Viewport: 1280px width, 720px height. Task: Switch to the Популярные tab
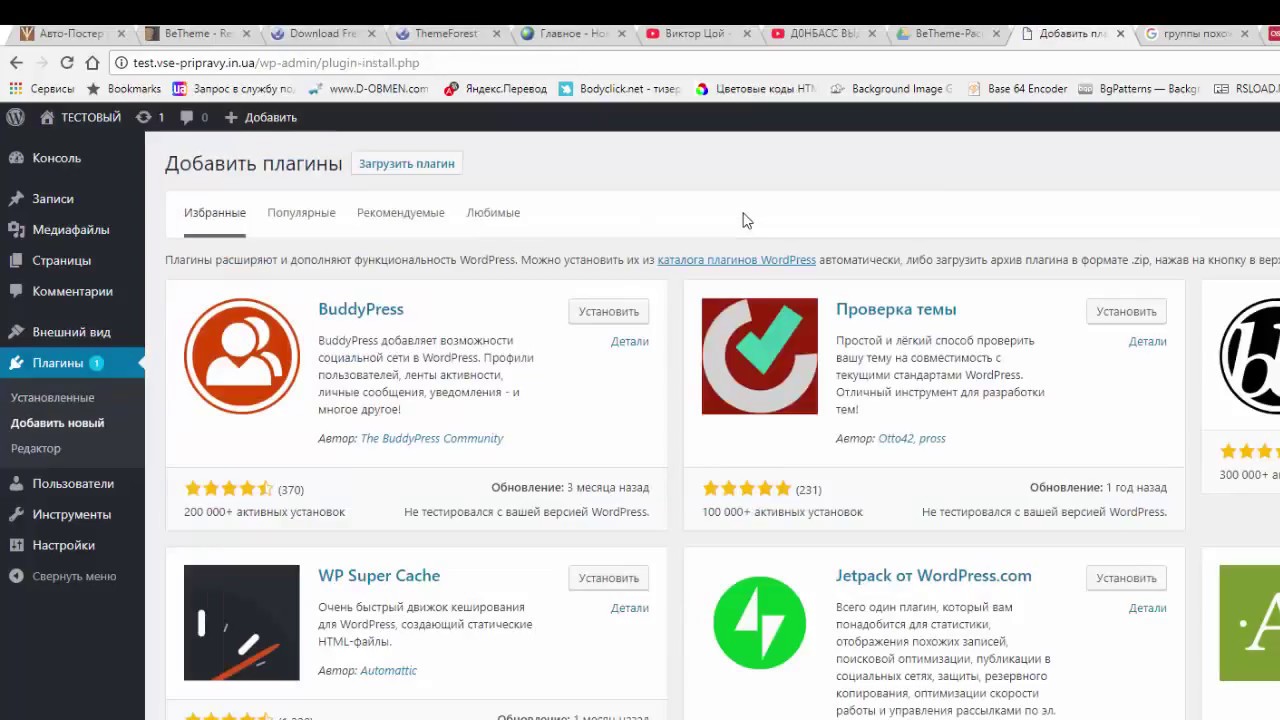tap(301, 213)
